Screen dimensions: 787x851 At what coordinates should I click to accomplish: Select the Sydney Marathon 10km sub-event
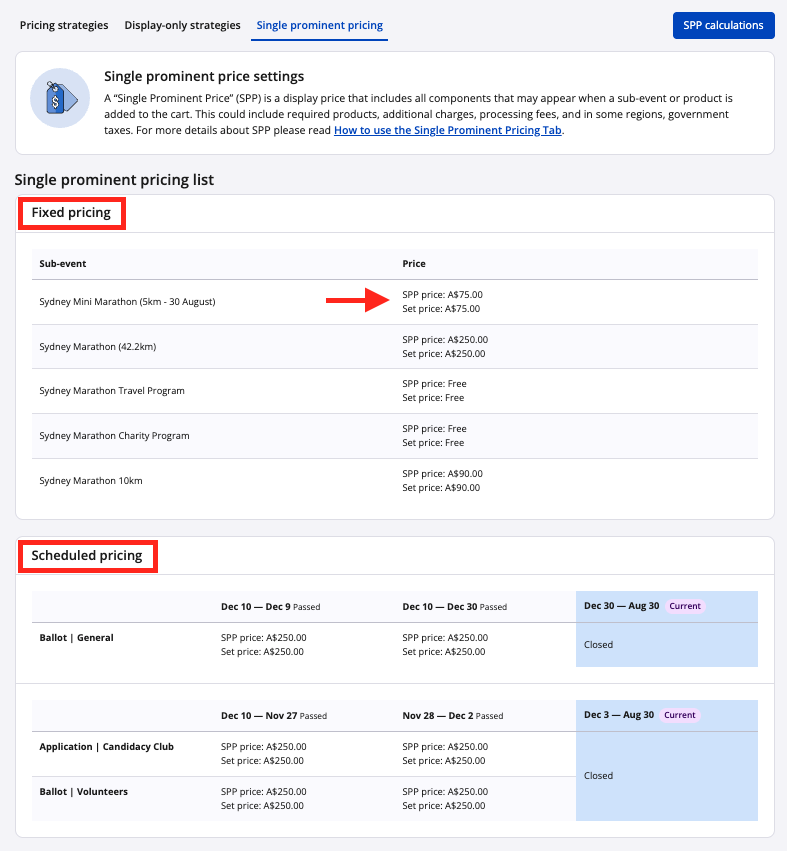(91, 481)
